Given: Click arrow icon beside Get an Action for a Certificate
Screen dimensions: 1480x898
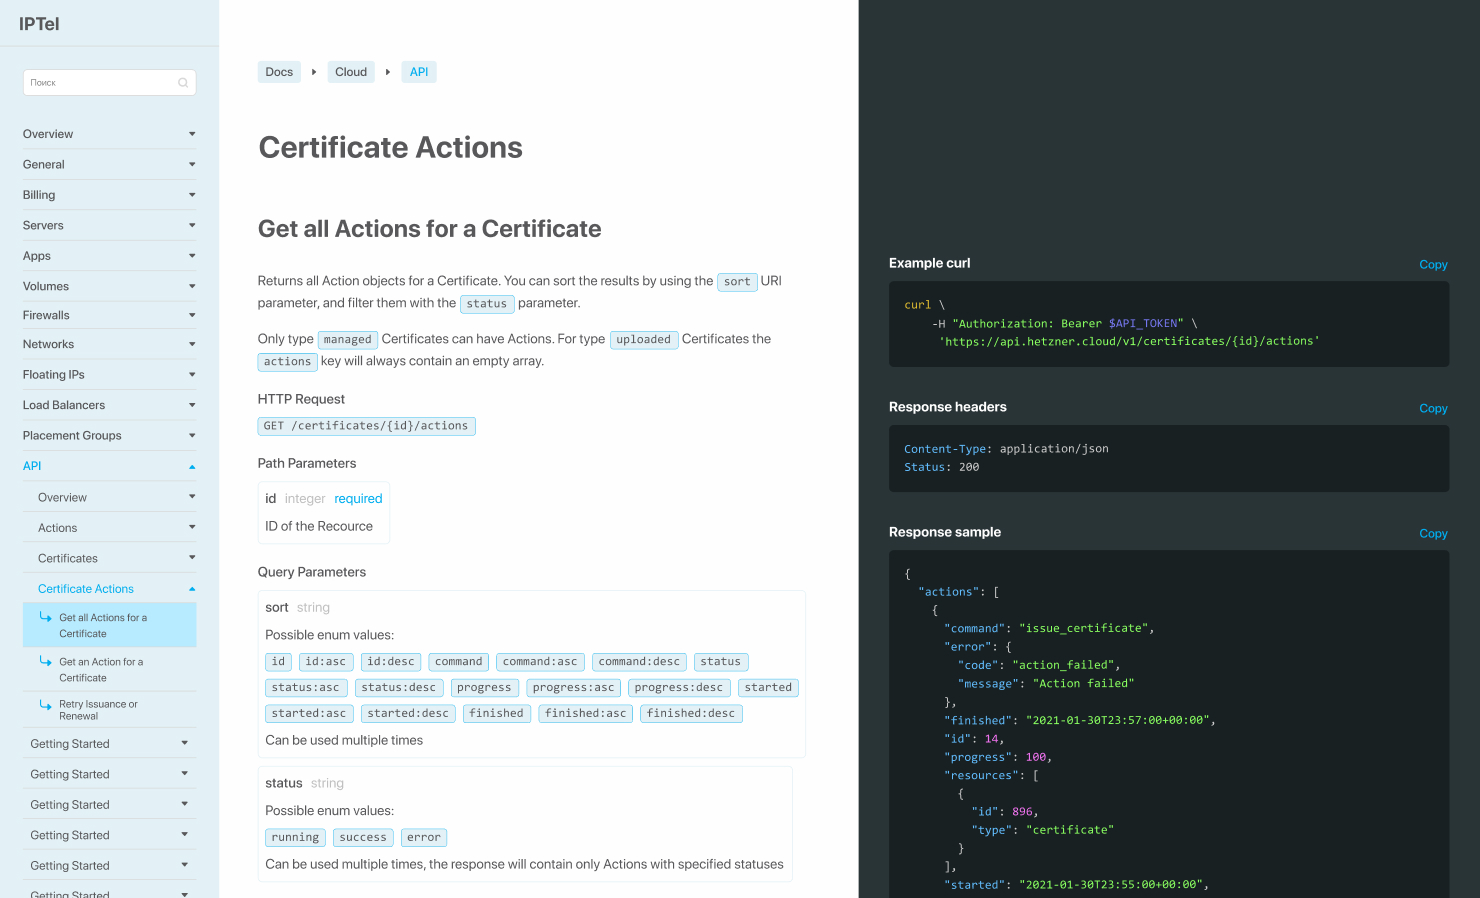Looking at the screenshot, I should pos(45,661).
